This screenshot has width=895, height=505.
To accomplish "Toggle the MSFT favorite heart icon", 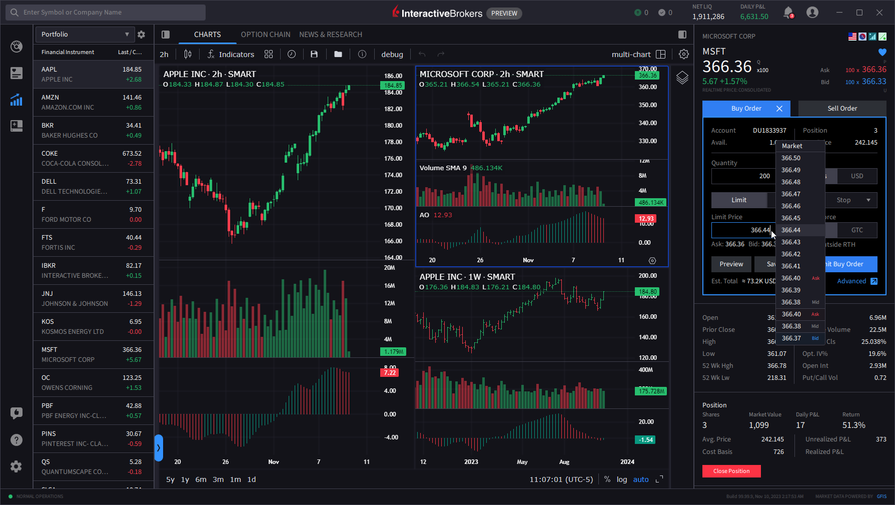I will tap(882, 52).
